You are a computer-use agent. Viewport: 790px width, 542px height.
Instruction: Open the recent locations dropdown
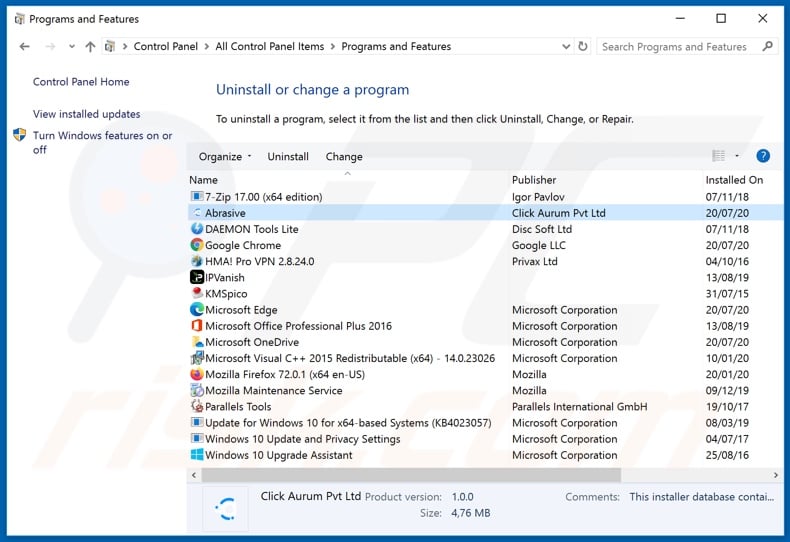click(x=72, y=47)
